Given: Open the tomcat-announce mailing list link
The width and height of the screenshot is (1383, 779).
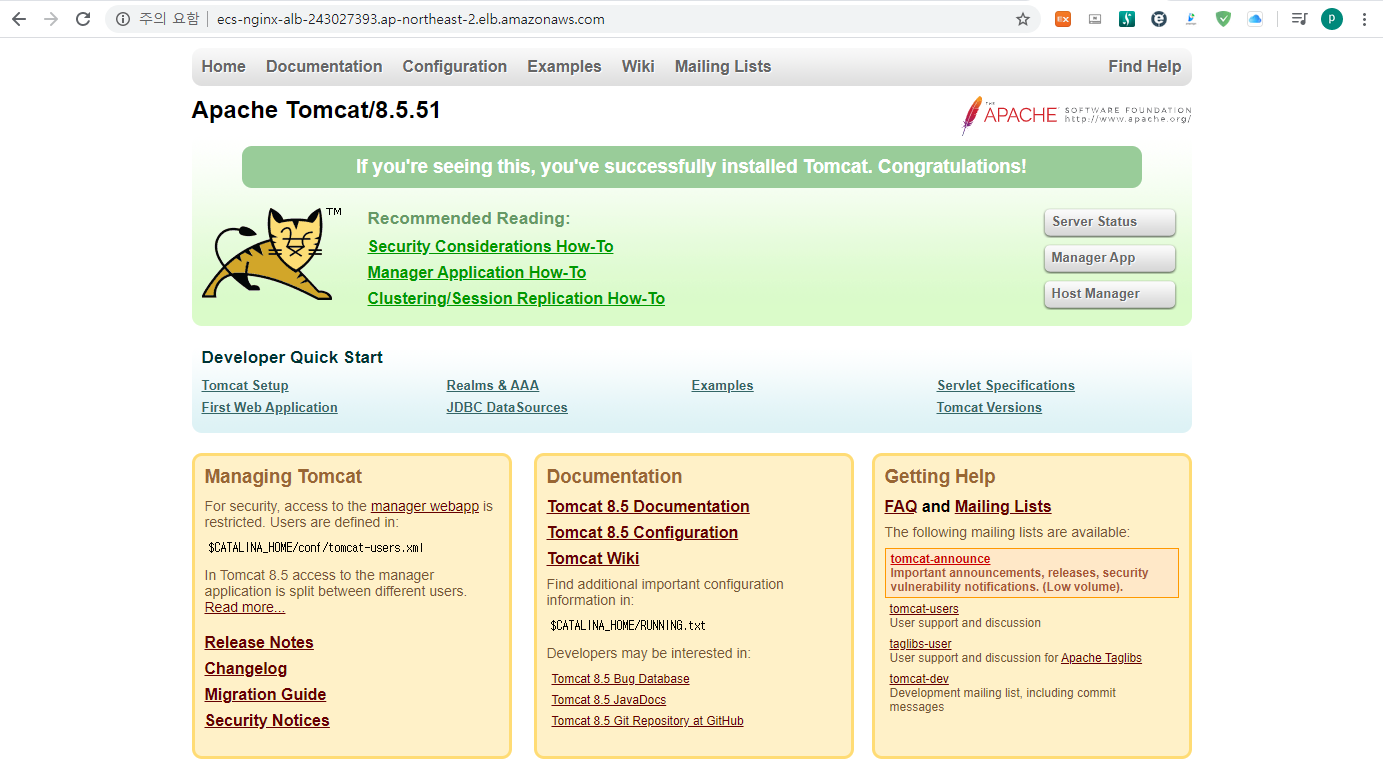Looking at the screenshot, I should click(940, 559).
